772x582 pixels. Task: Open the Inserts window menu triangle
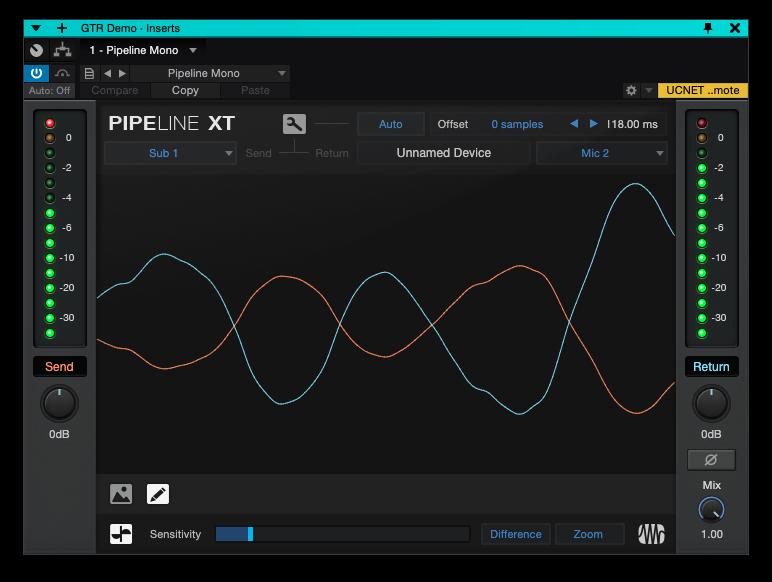pyautogui.click(x=36, y=28)
